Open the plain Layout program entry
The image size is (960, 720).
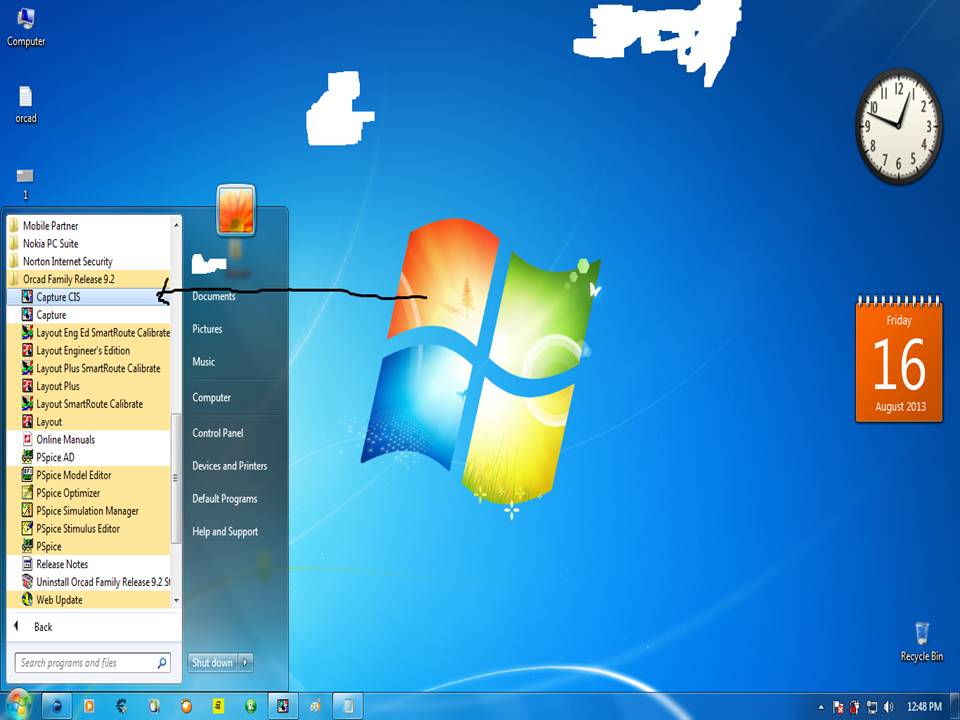[x=89, y=421]
